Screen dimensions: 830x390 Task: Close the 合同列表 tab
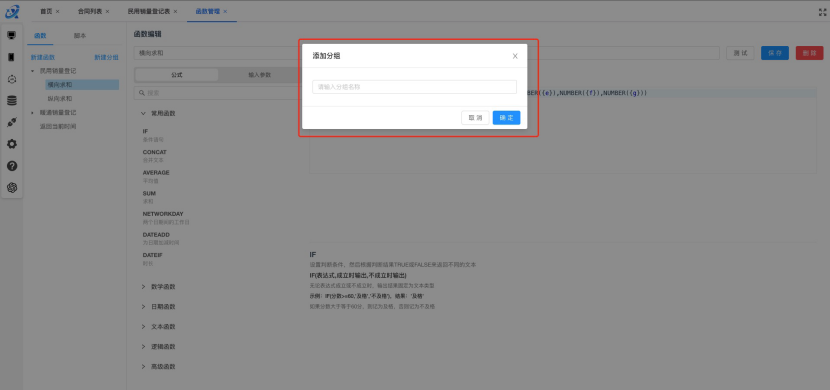tap(107, 11)
